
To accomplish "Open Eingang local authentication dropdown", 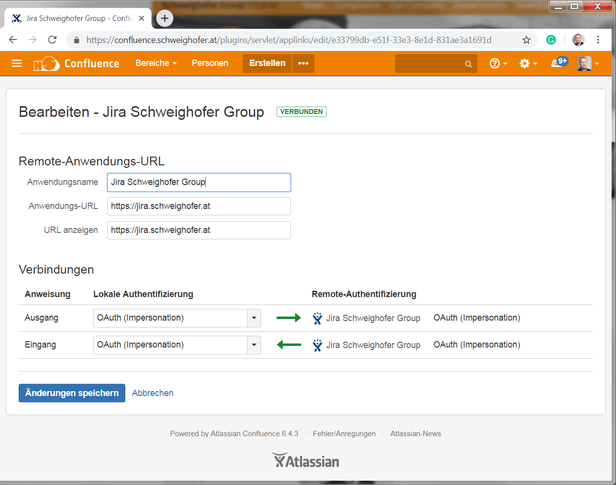I will point(177,345).
